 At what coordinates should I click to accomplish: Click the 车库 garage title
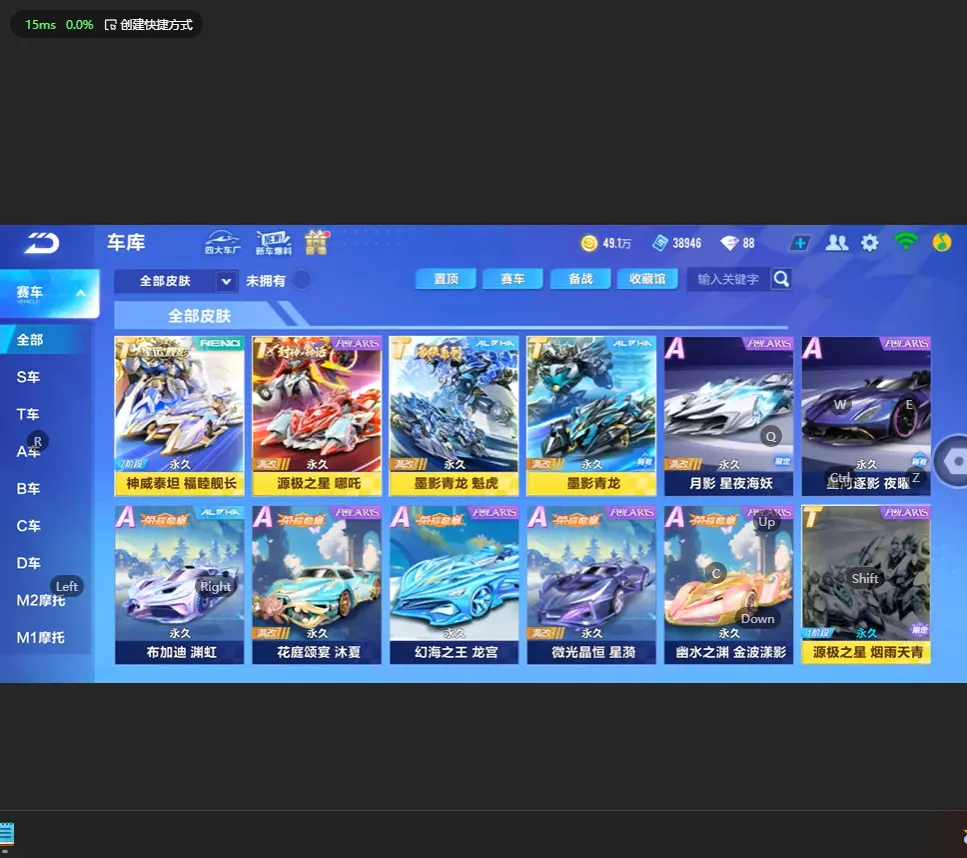tap(126, 242)
